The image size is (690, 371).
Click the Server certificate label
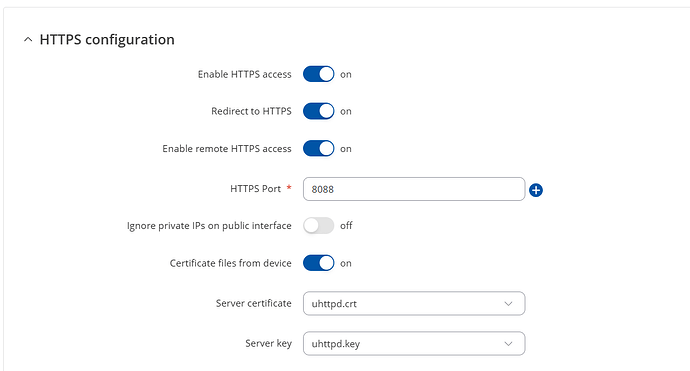click(253, 303)
